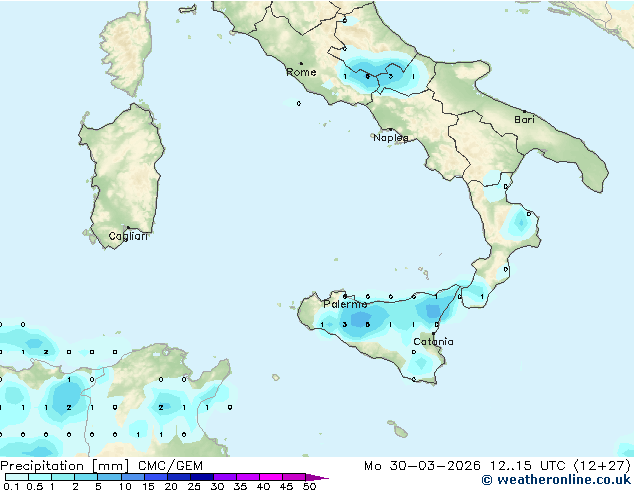This screenshot has height=490, width=634.
Task: Select the 1–2 mm legend swatch
Action: point(63,477)
